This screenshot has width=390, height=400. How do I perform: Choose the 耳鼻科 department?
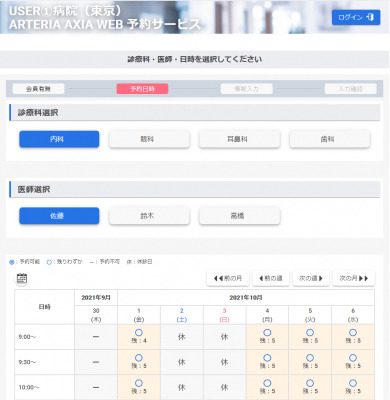[x=239, y=139]
